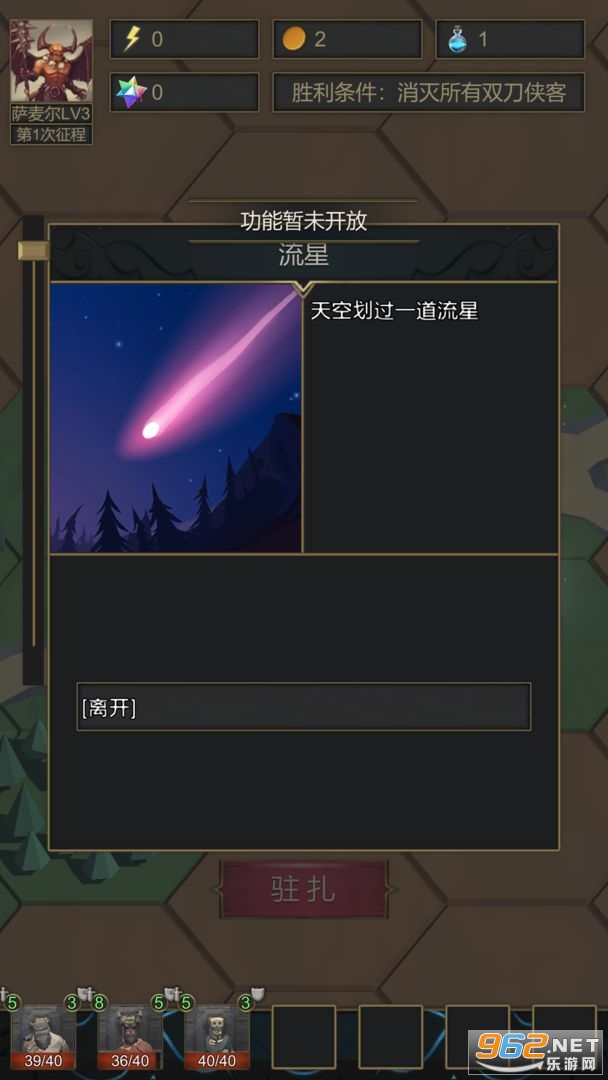This screenshot has width=608, height=1080.
Task: Tap the lightning energy icon
Action: pos(132,39)
